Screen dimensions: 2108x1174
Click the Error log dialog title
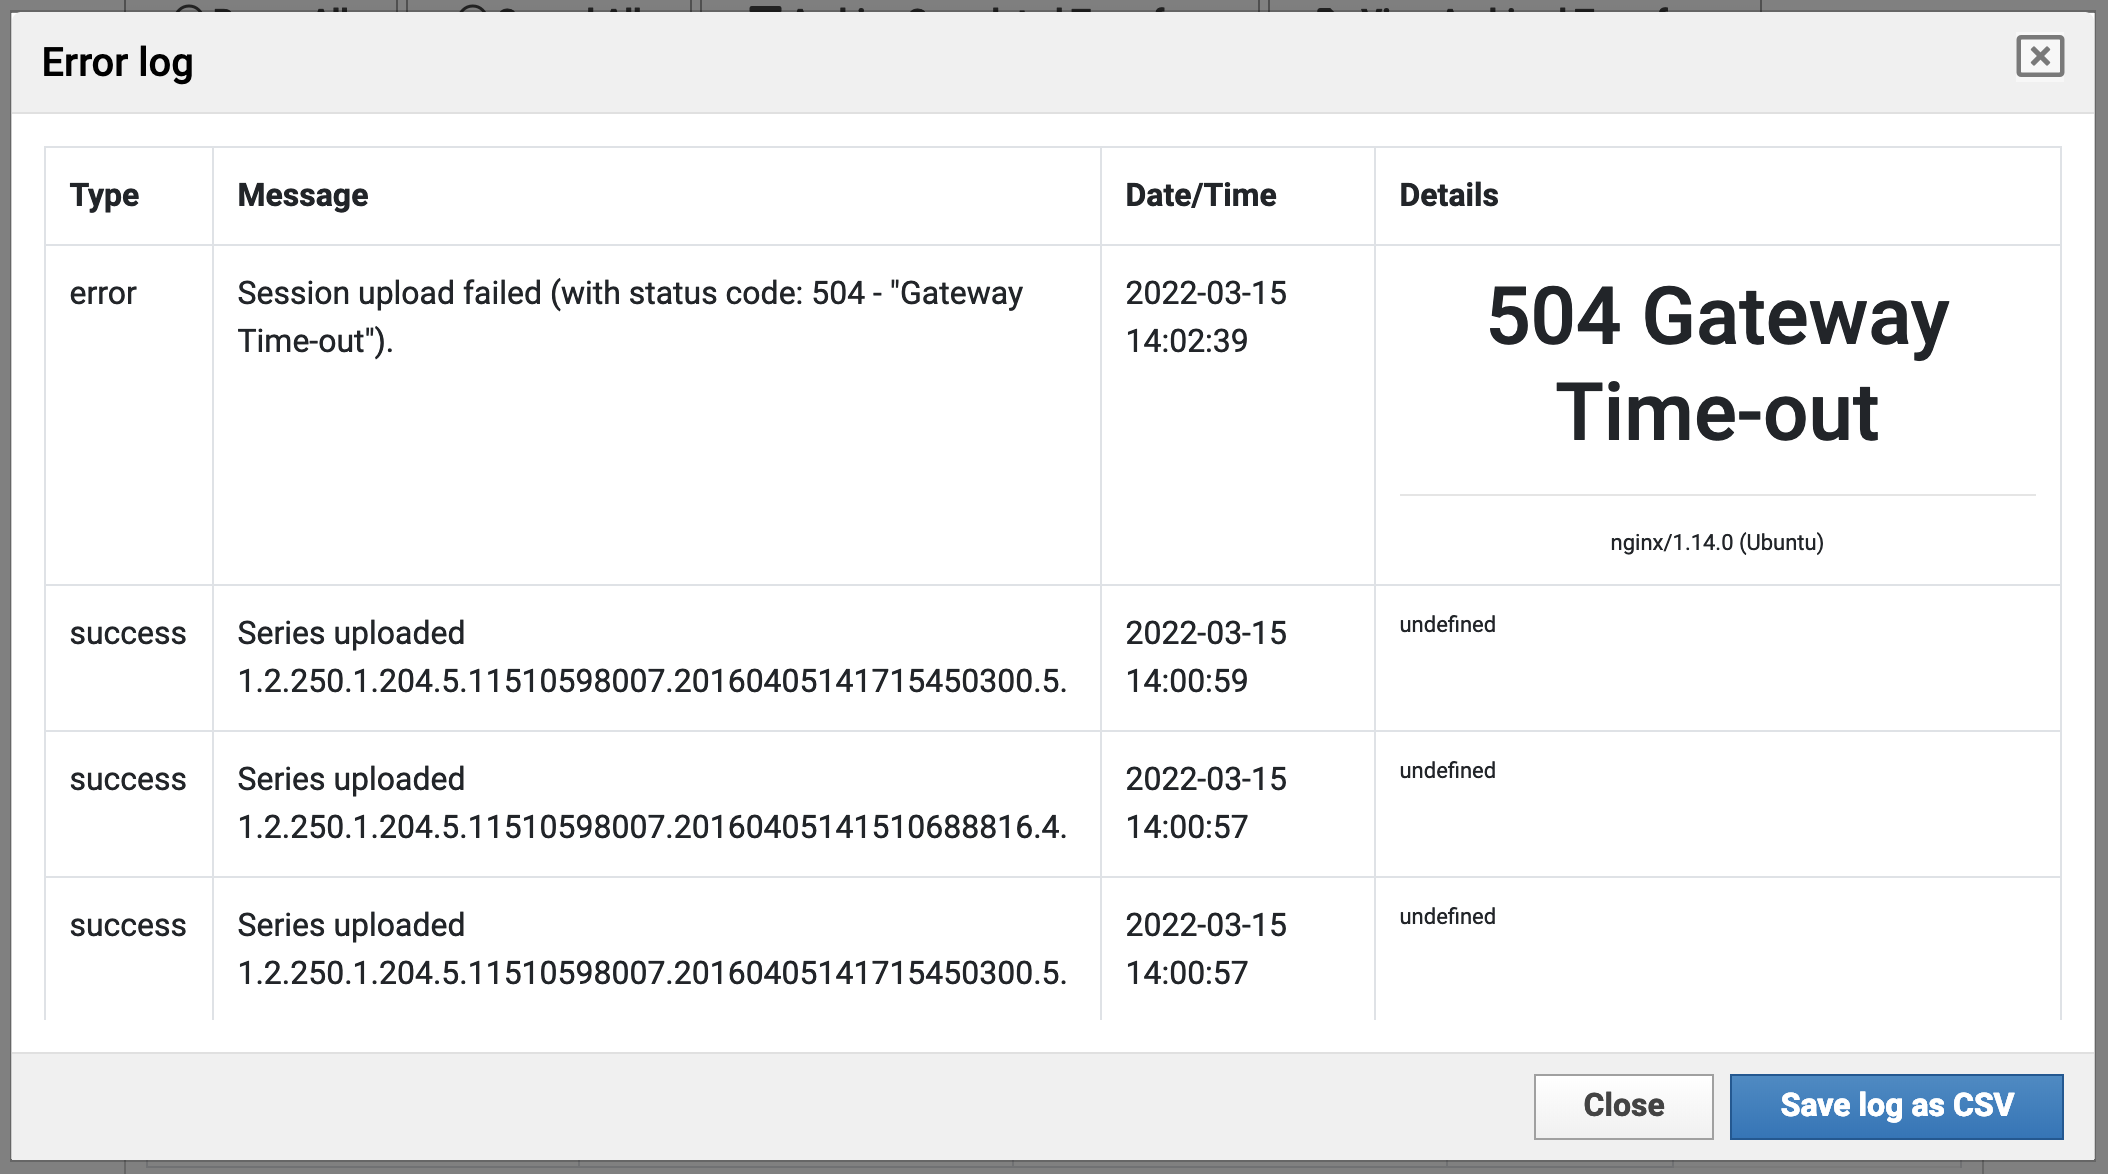click(117, 62)
